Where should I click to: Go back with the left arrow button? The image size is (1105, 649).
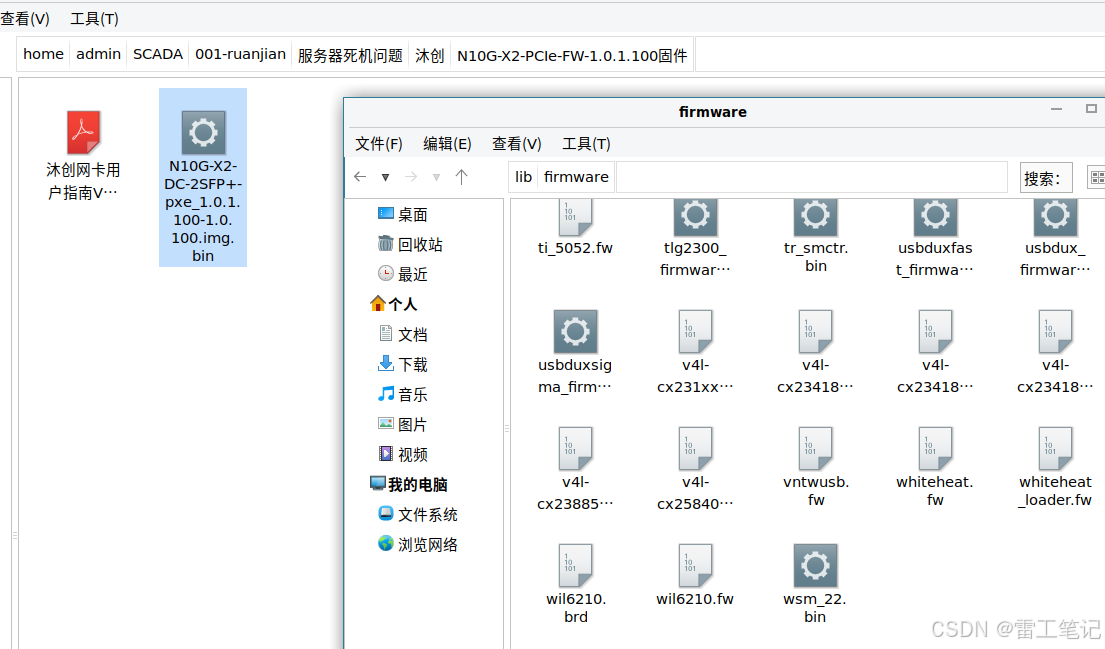point(360,177)
